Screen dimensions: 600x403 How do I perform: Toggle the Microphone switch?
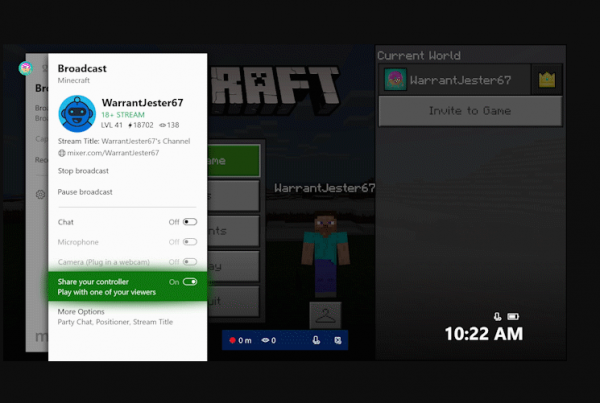tap(190, 242)
